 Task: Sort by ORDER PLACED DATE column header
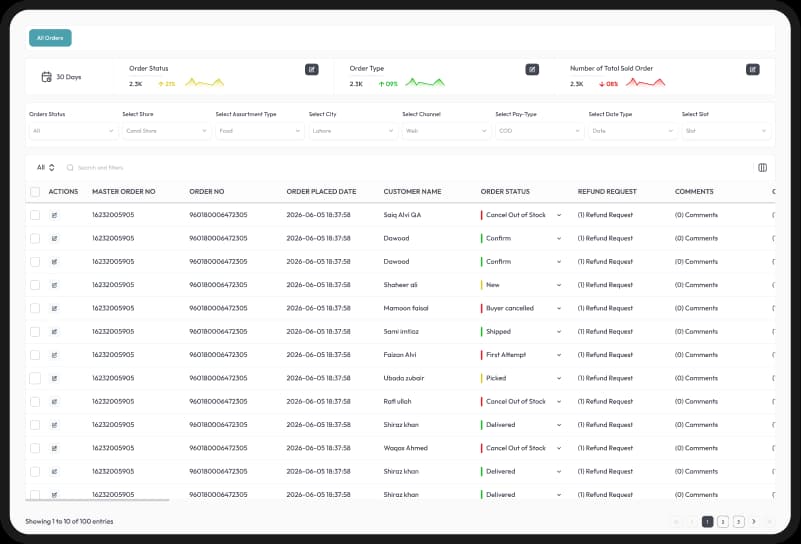(x=321, y=192)
